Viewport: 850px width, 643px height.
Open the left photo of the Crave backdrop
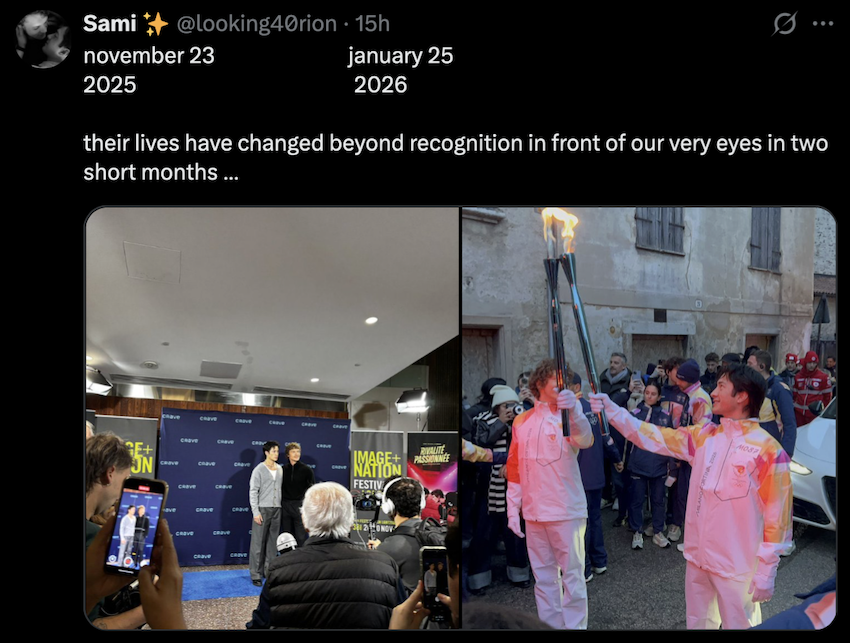coord(272,418)
